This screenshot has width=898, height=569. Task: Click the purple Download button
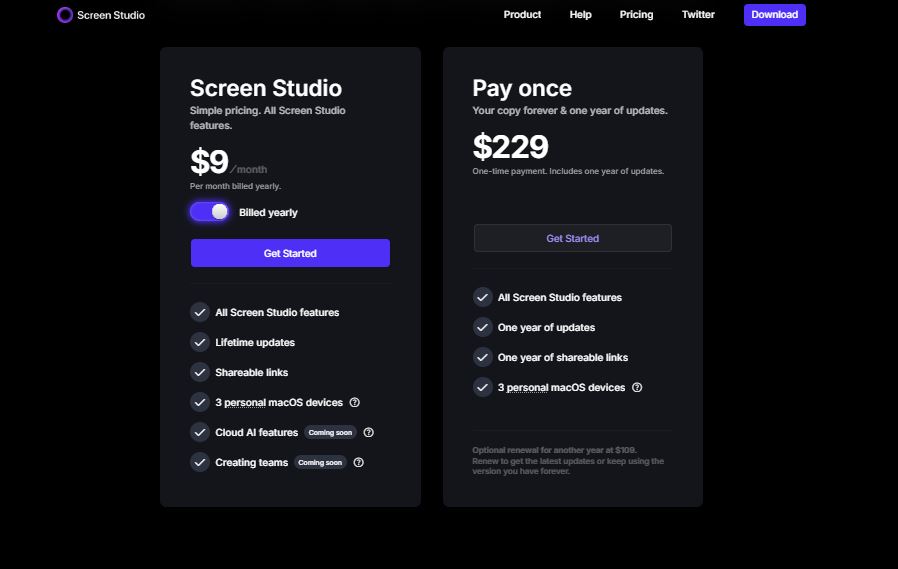(x=774, y=15)
